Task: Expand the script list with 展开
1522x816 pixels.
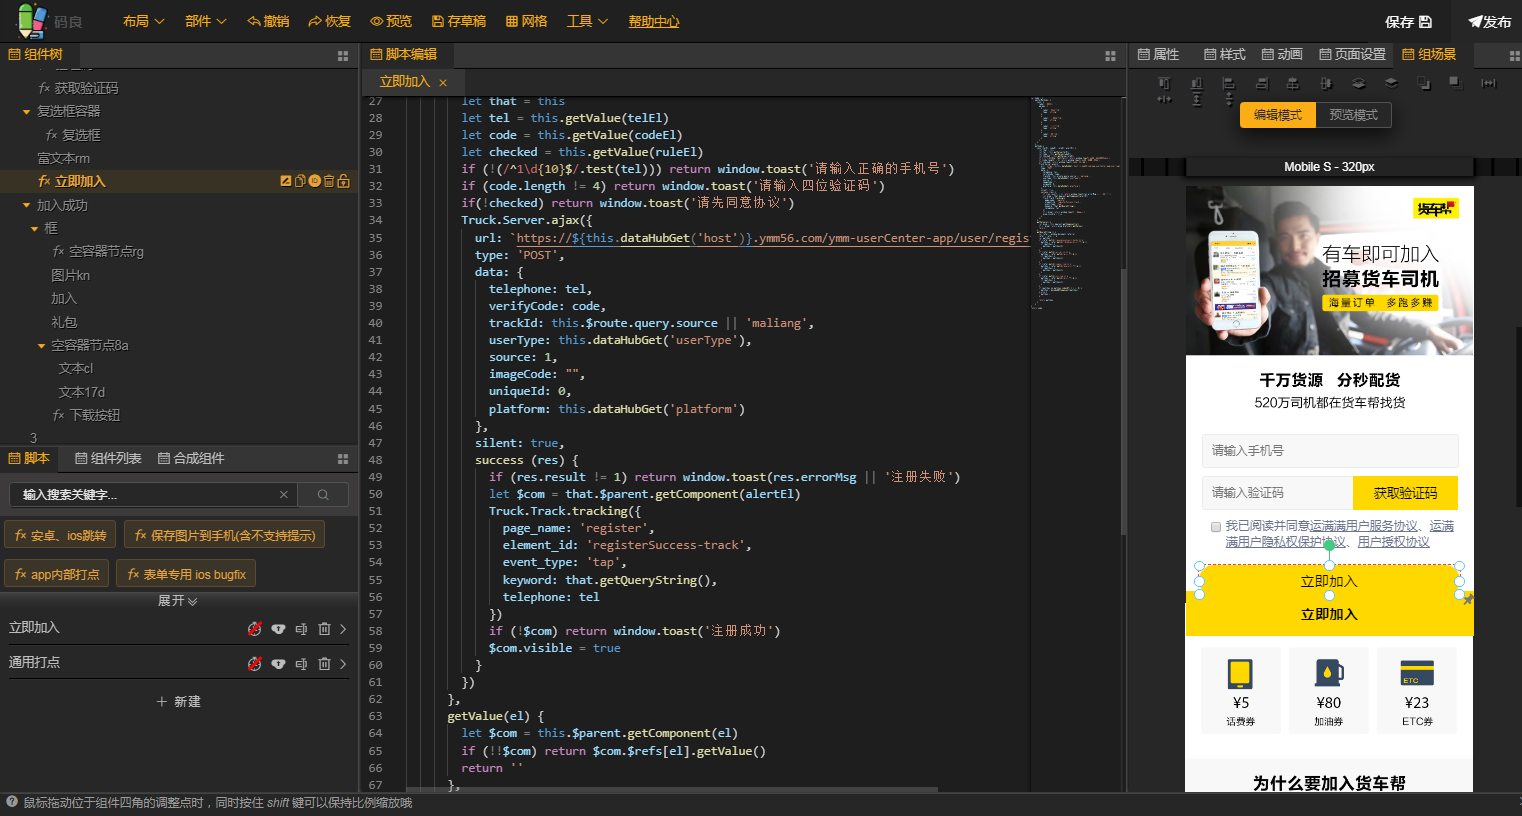Action: click(x=178, y=601)
